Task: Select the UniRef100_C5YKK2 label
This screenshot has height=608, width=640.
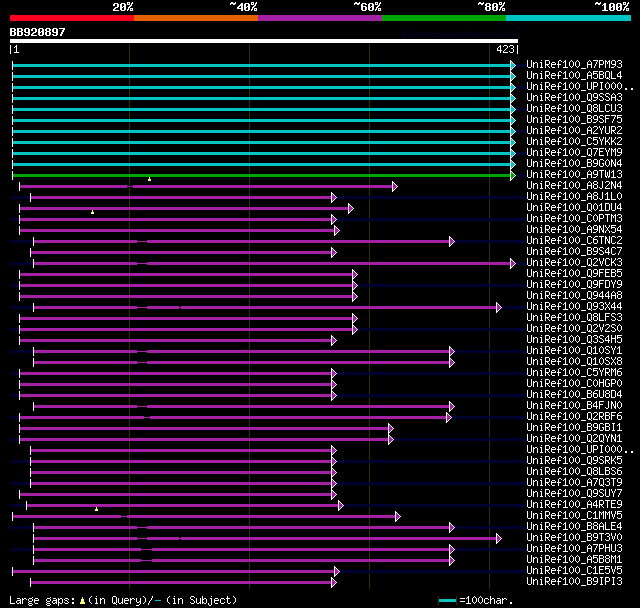Action: tap(574, 142)
